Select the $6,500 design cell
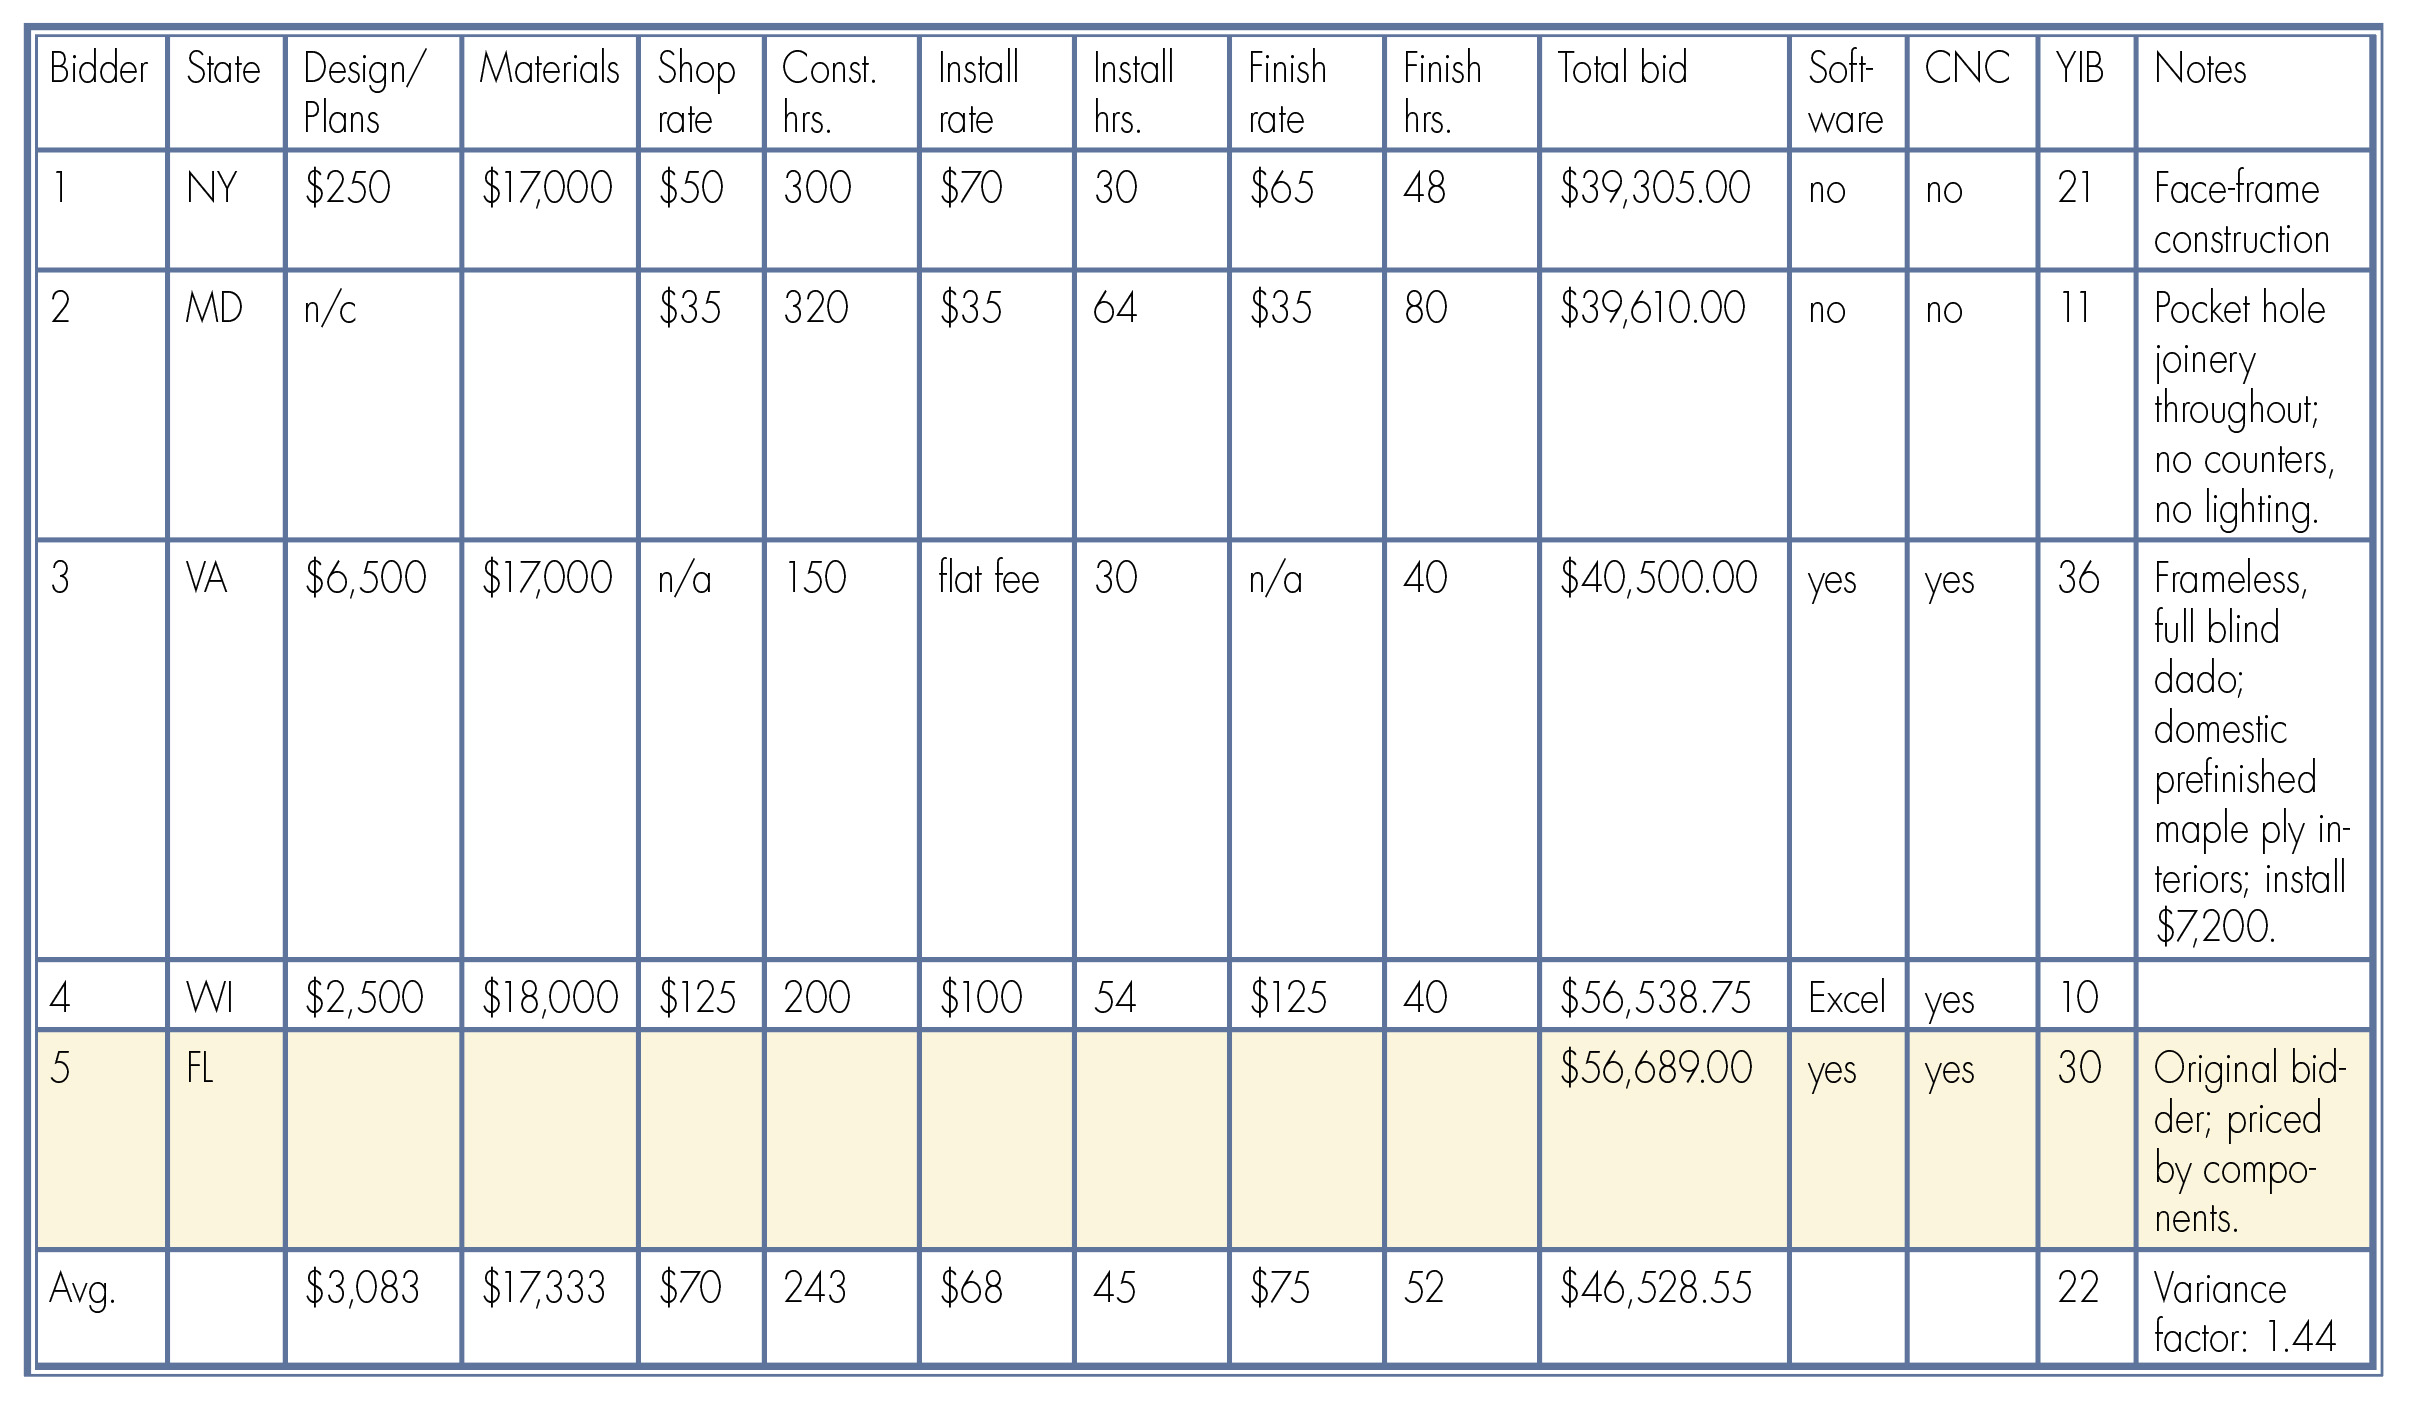The width and height of the screenshot is (2410, 1402). pyautogui.click(x=373, y=750)
